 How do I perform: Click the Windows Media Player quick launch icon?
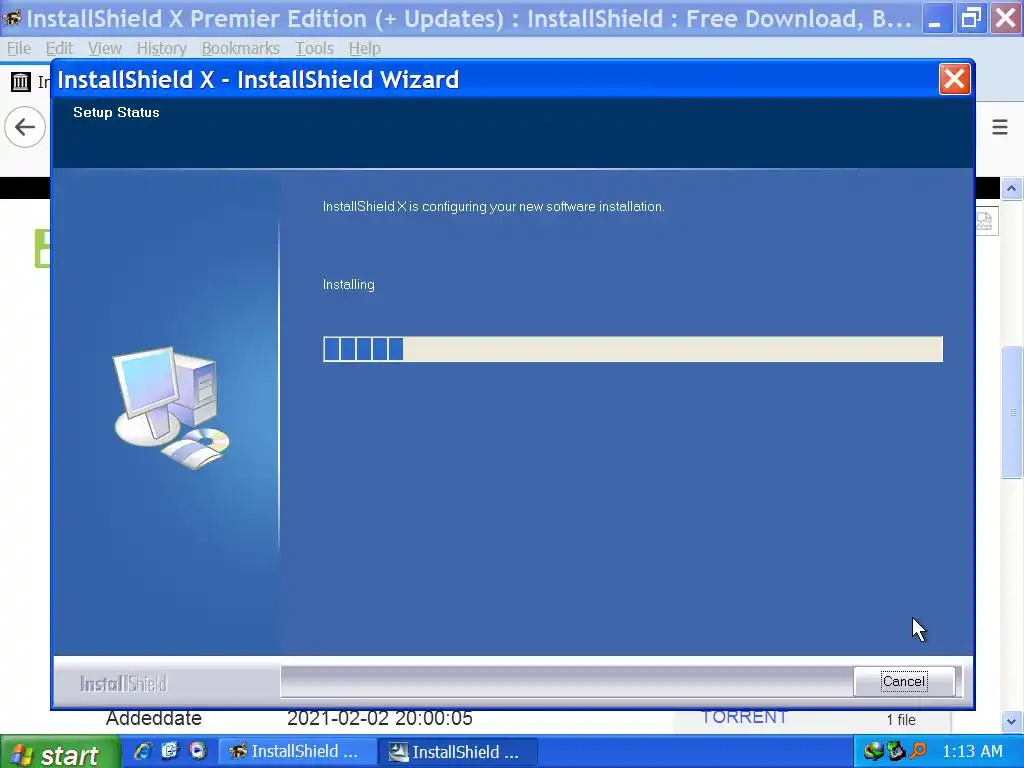coord(198,751)
